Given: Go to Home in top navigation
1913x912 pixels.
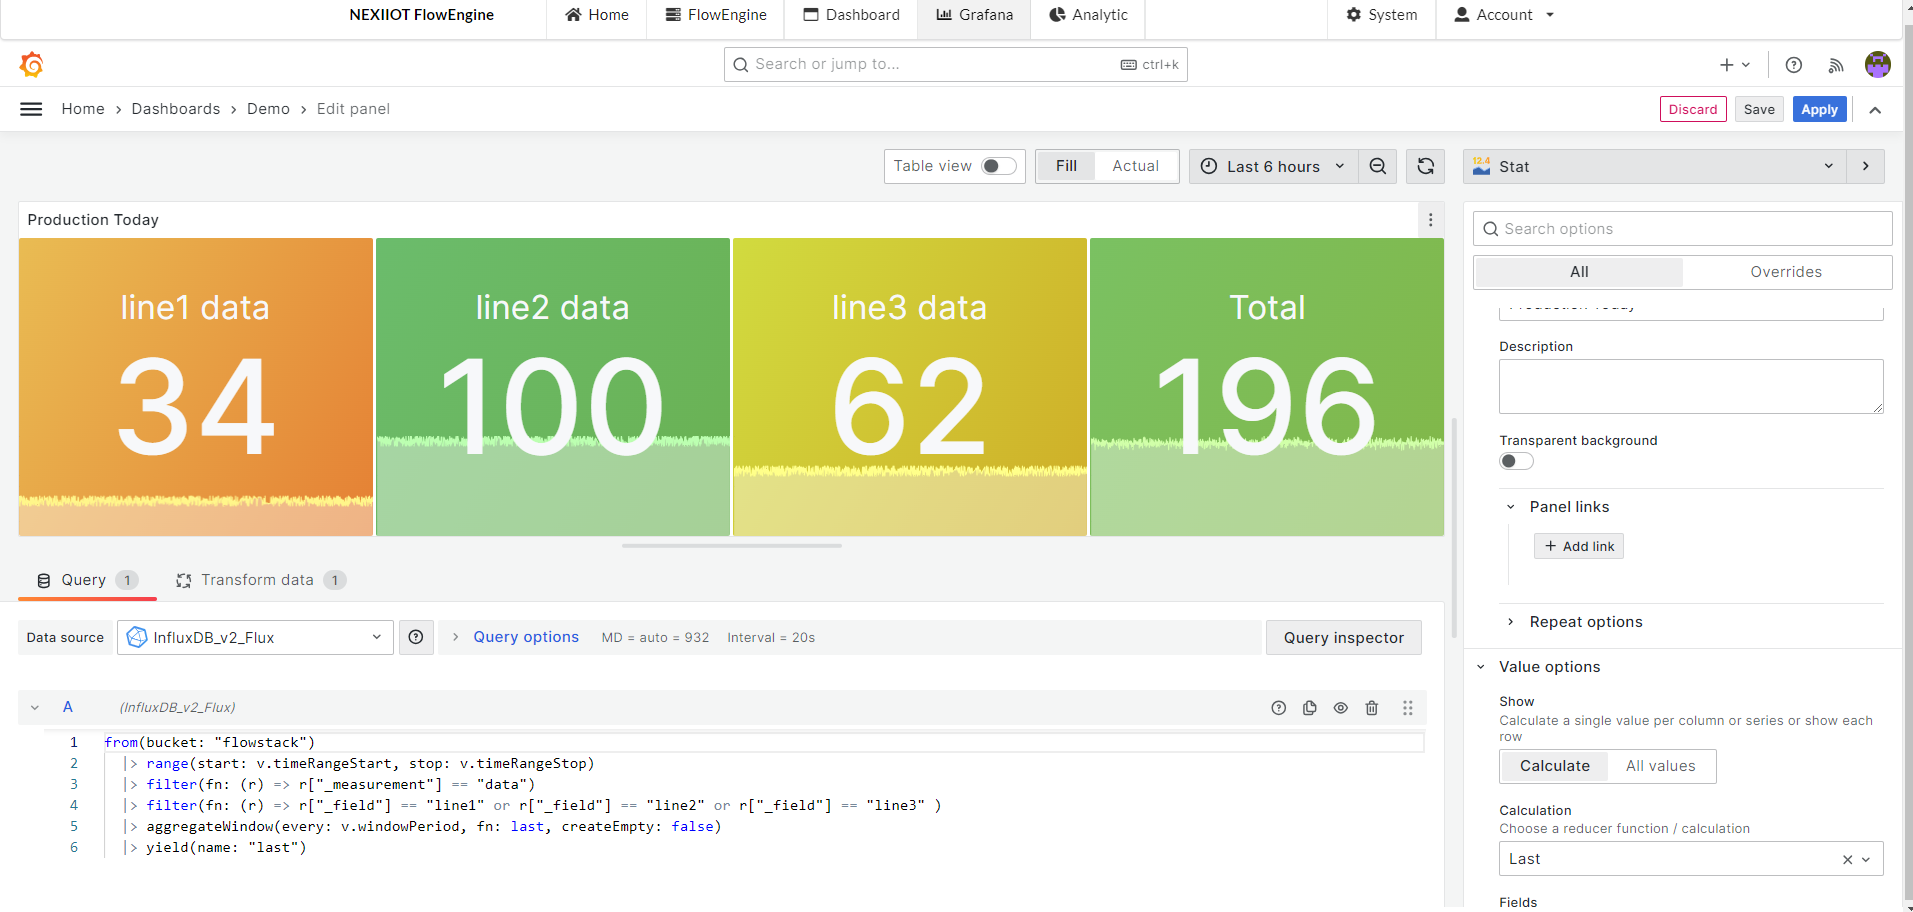Looking at the screenshot, I should 597,15.
